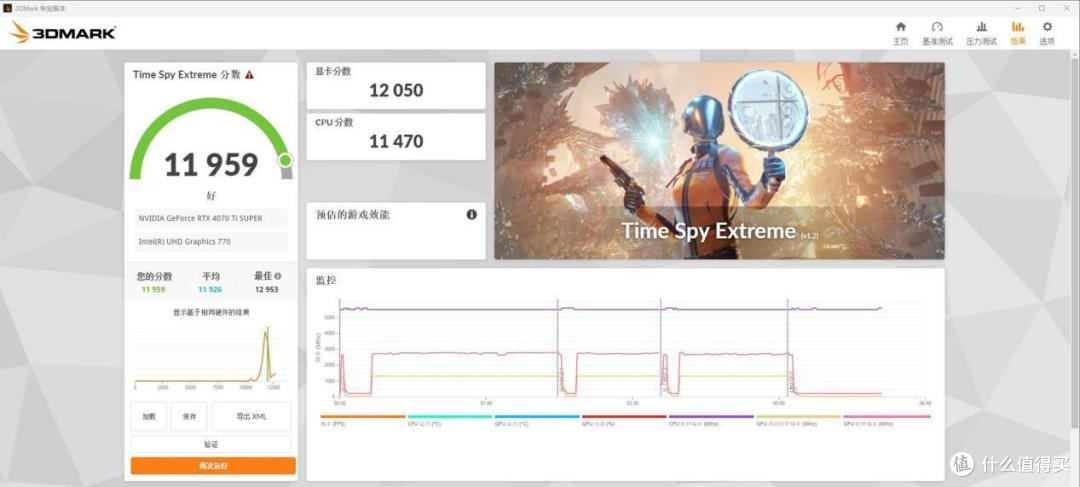Save the result with 保存 button
1080x487 pixels.
(189, 417)
